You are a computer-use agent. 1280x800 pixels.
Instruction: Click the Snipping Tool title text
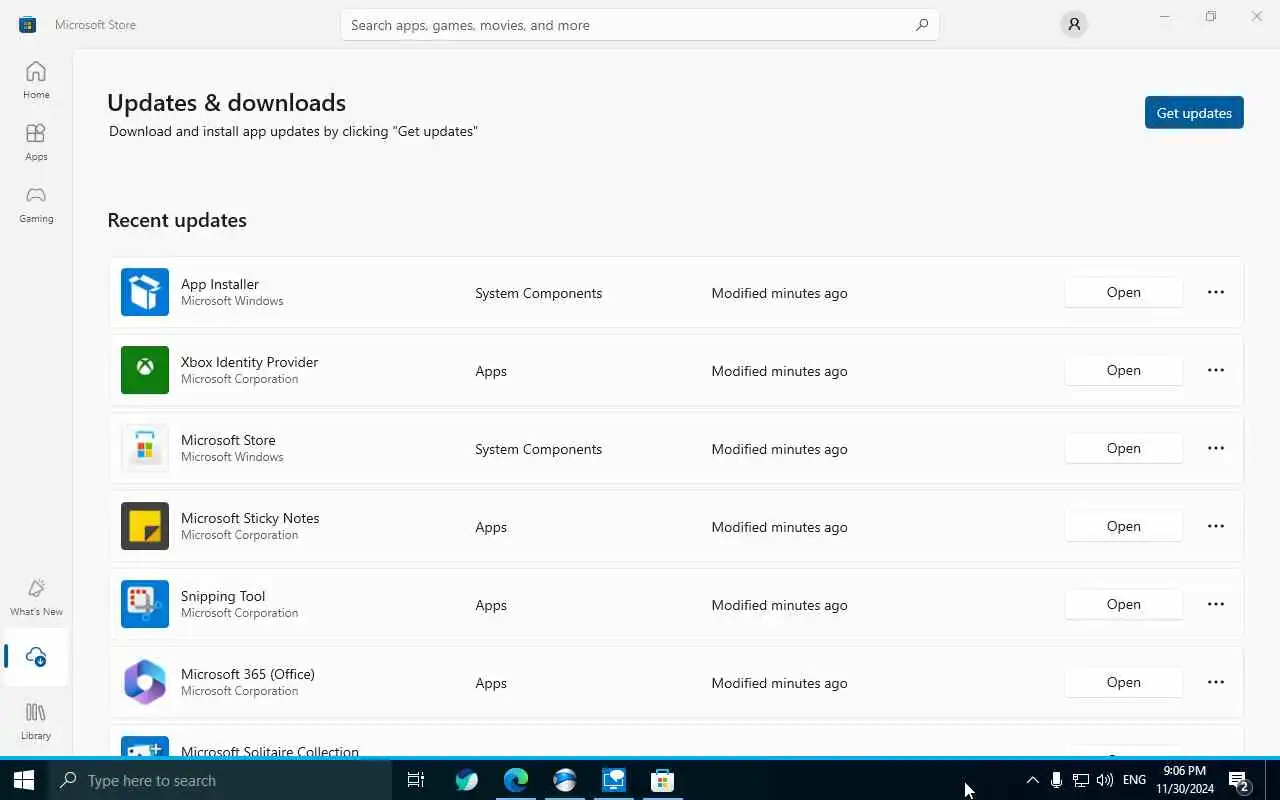(x=223, y=596)
